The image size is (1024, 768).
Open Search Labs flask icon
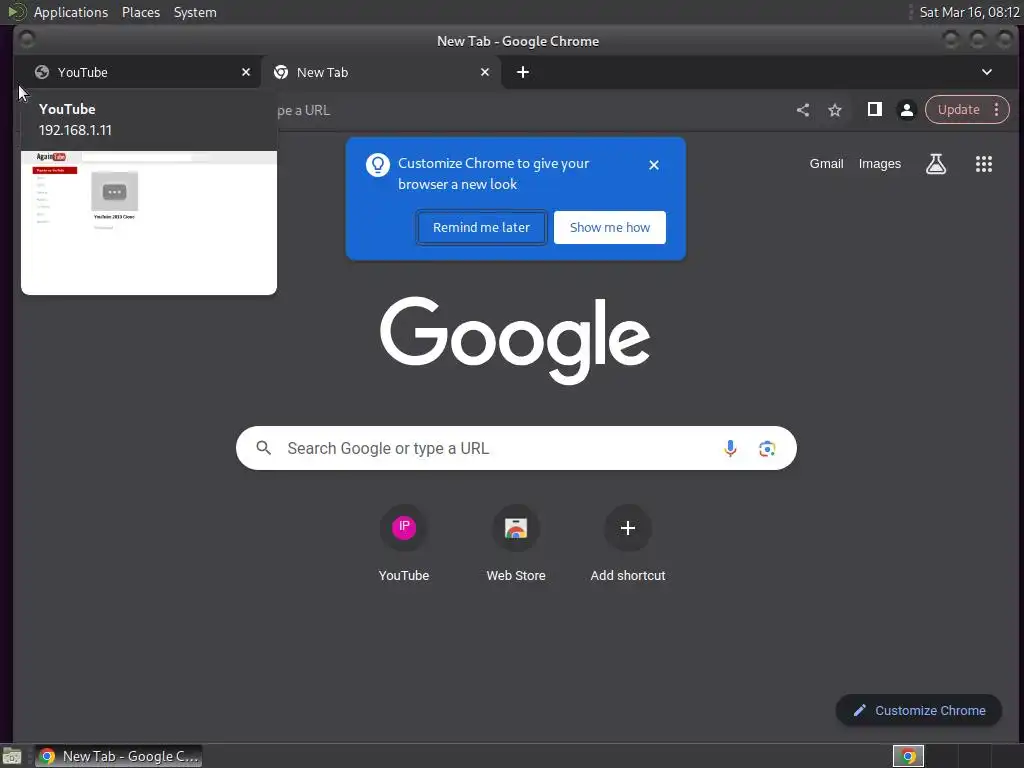pyautogui.click(x=936, y=164)
